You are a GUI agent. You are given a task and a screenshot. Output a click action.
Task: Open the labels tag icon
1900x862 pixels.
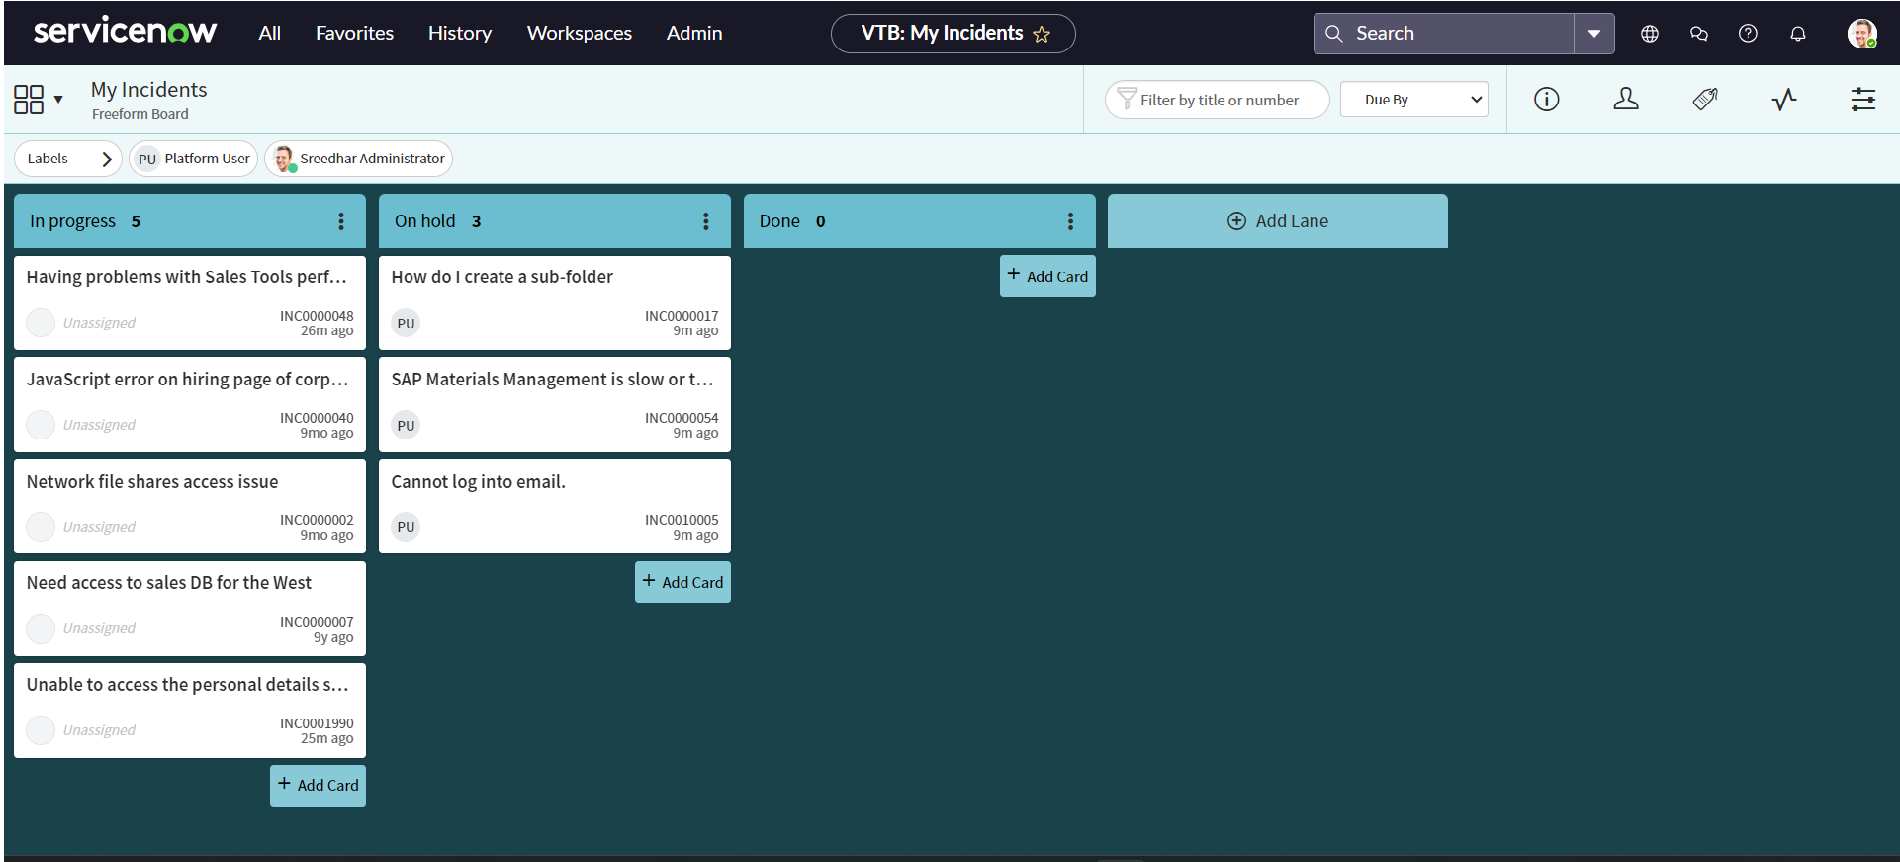pos(1705,99)
